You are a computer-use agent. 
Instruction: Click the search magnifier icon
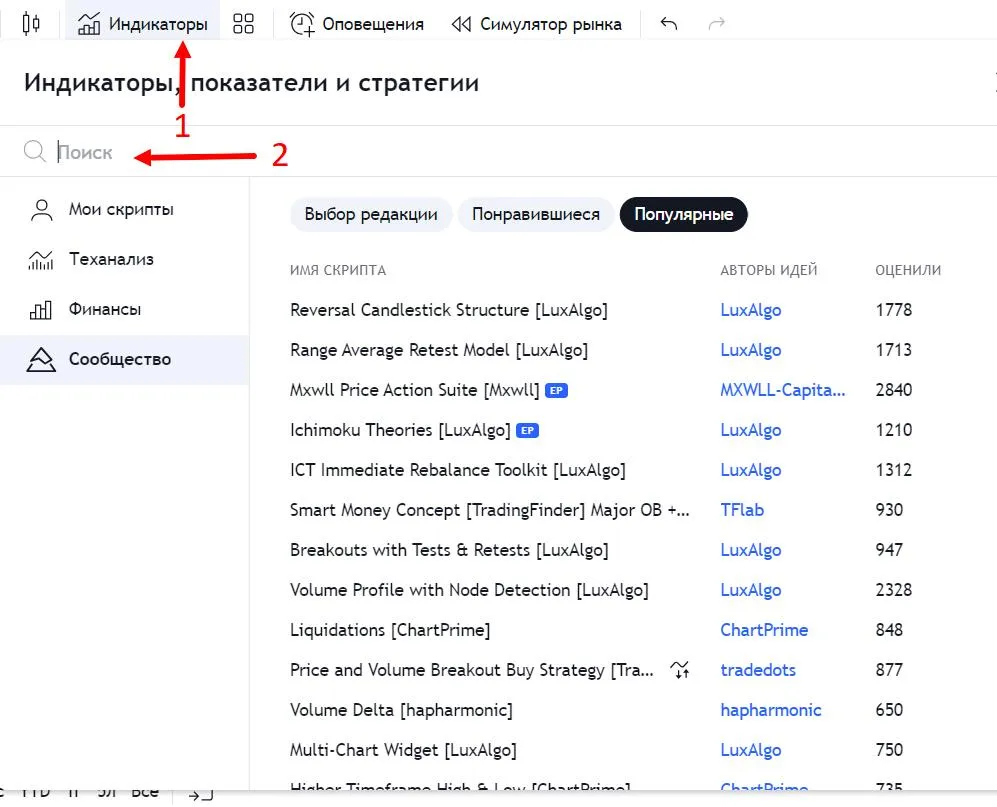[34, 151]
